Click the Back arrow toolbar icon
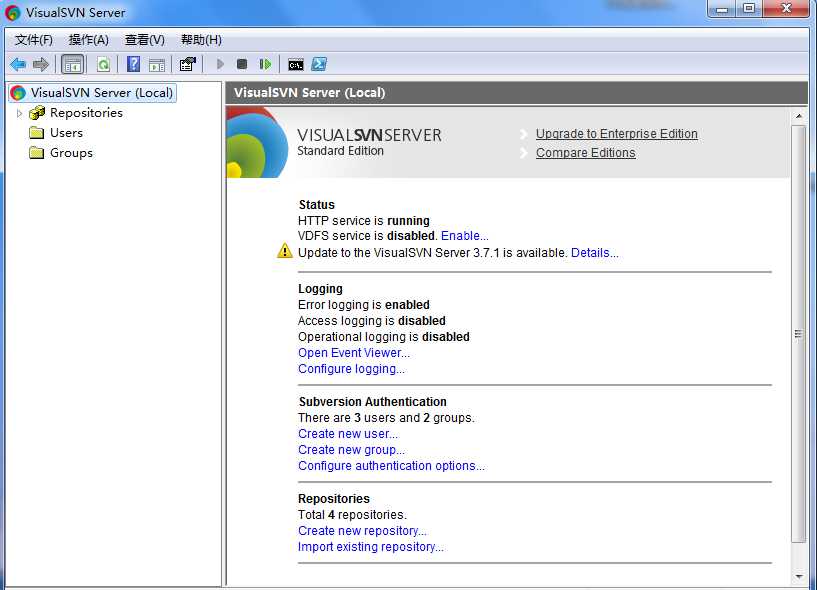Viewport: 817px width, 590px height. pos(18,65)
